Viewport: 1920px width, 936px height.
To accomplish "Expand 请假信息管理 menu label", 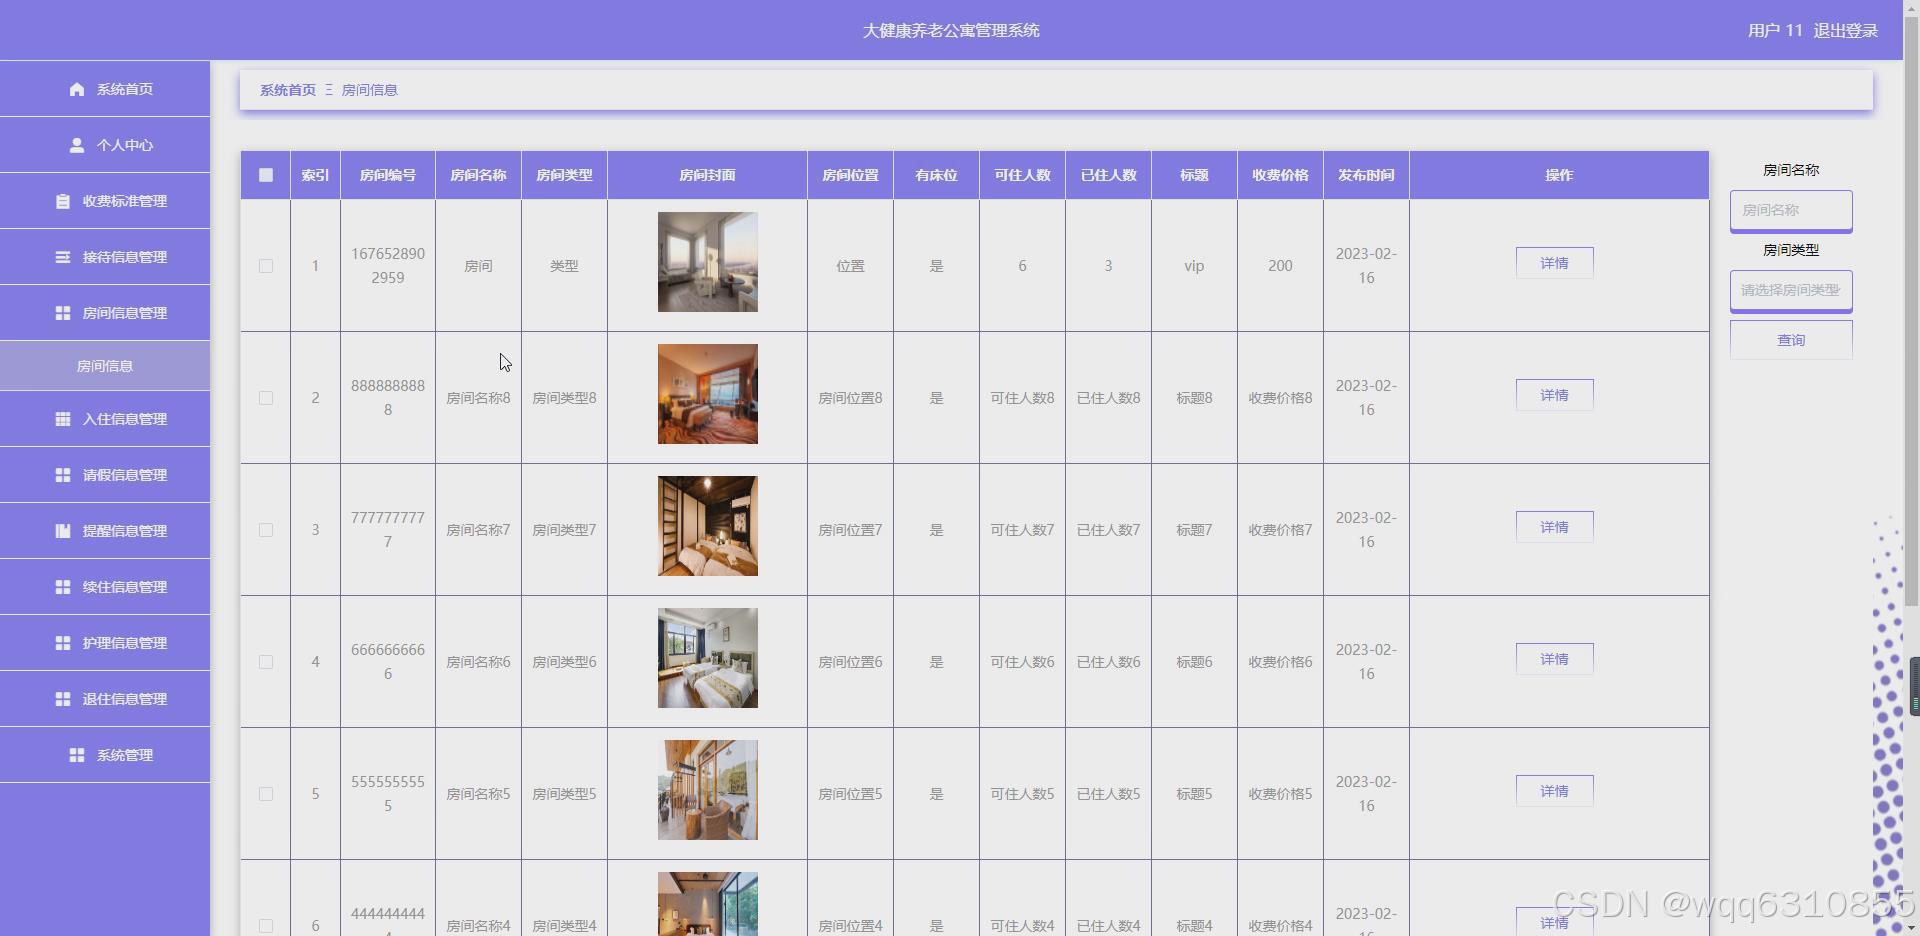I will pos(125,475).
